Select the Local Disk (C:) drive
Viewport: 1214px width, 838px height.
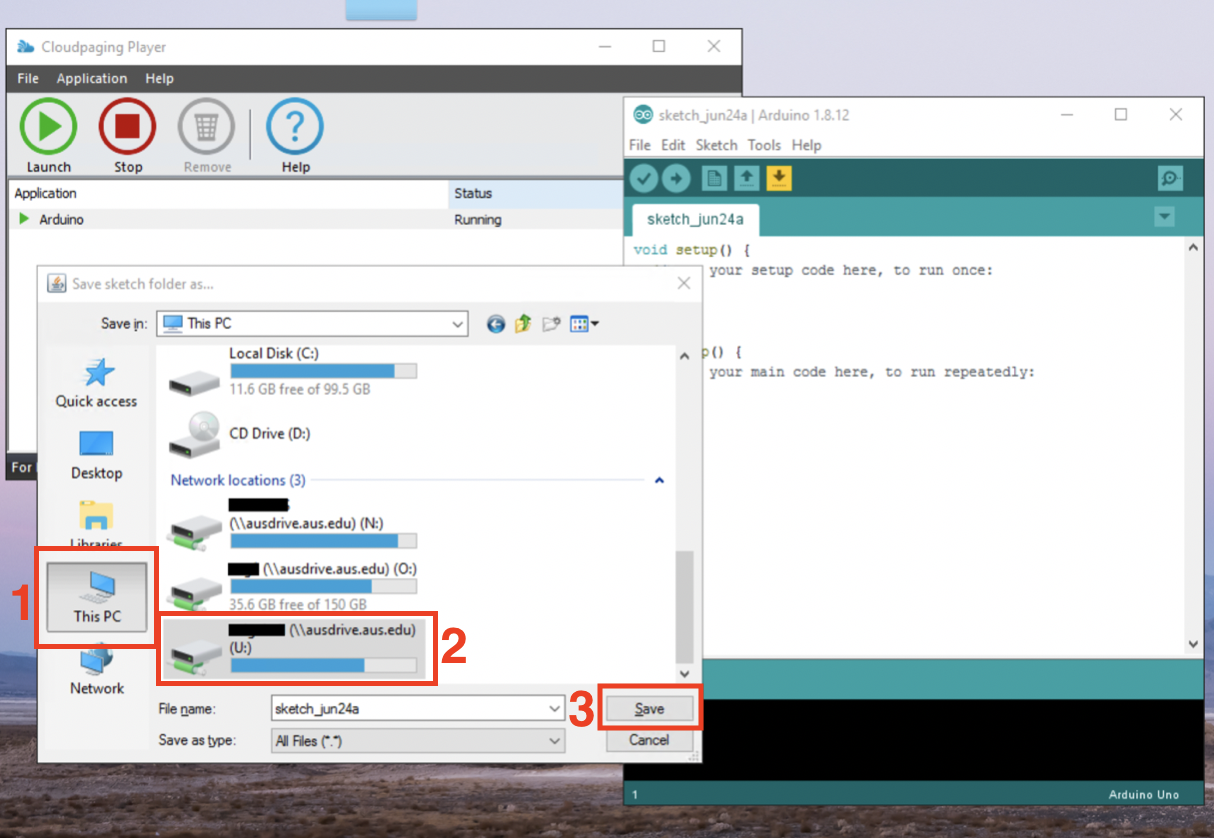pyautogui.click(x=292, y=370)
